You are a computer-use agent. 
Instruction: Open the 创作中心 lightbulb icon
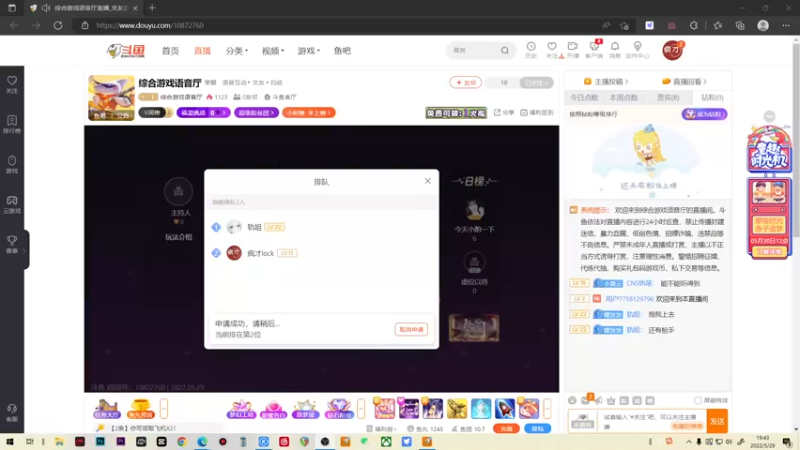pyautogui.click(x=637, y=49)
